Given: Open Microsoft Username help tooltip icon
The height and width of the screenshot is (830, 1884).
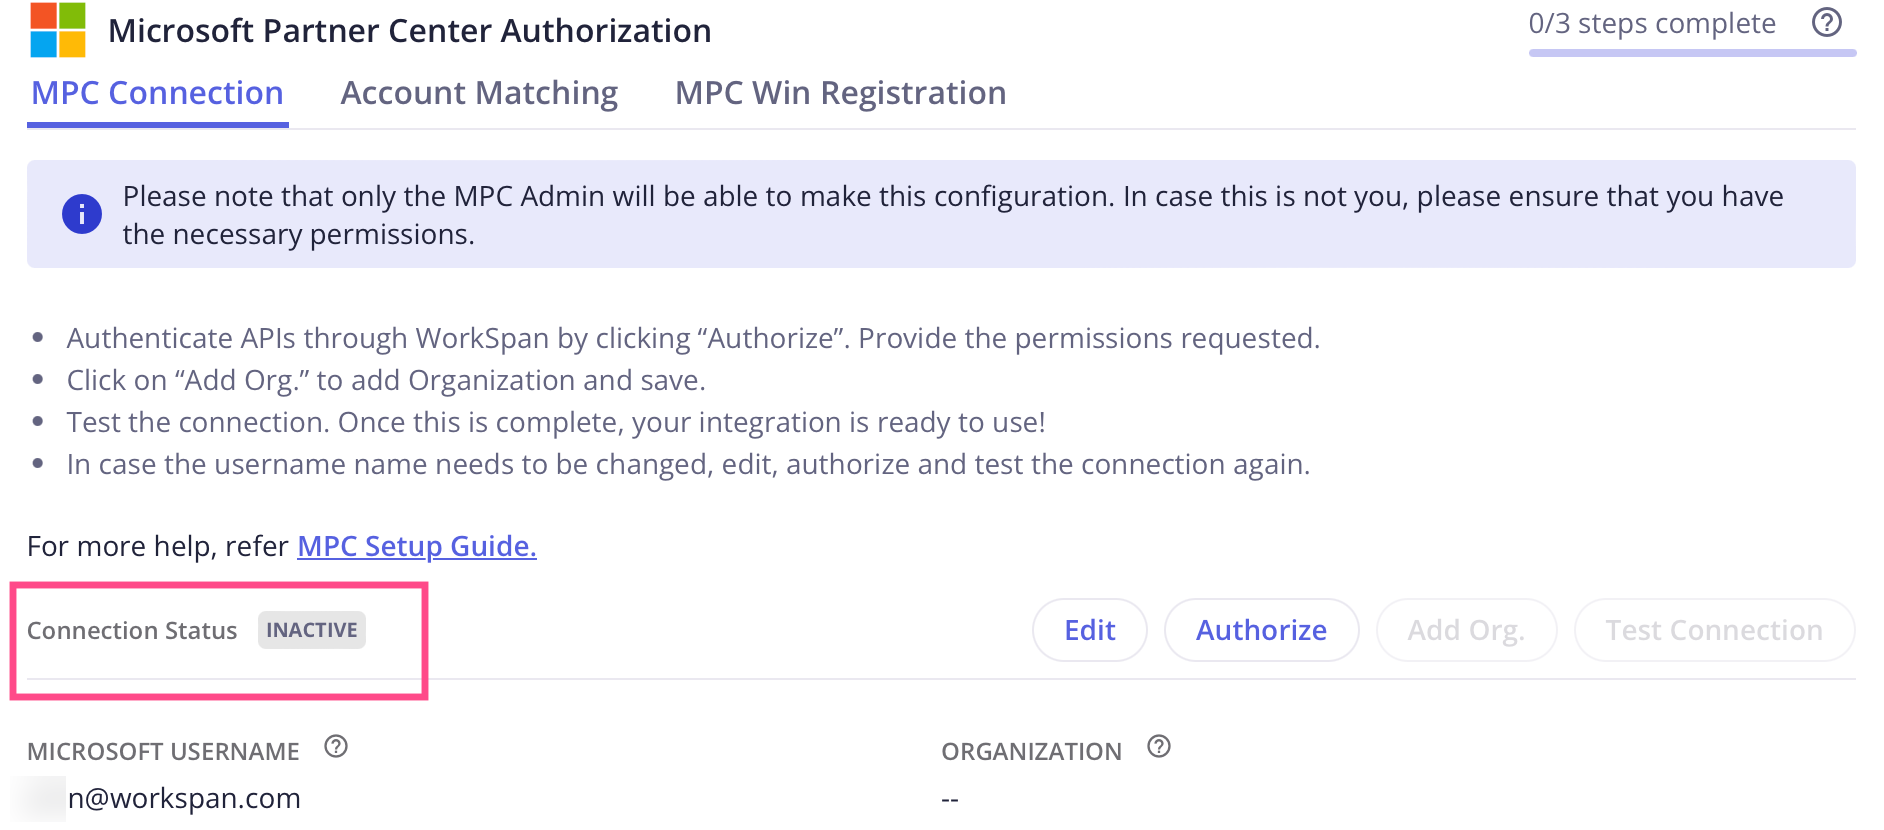Looking at the screenshot, I should 336,747.
